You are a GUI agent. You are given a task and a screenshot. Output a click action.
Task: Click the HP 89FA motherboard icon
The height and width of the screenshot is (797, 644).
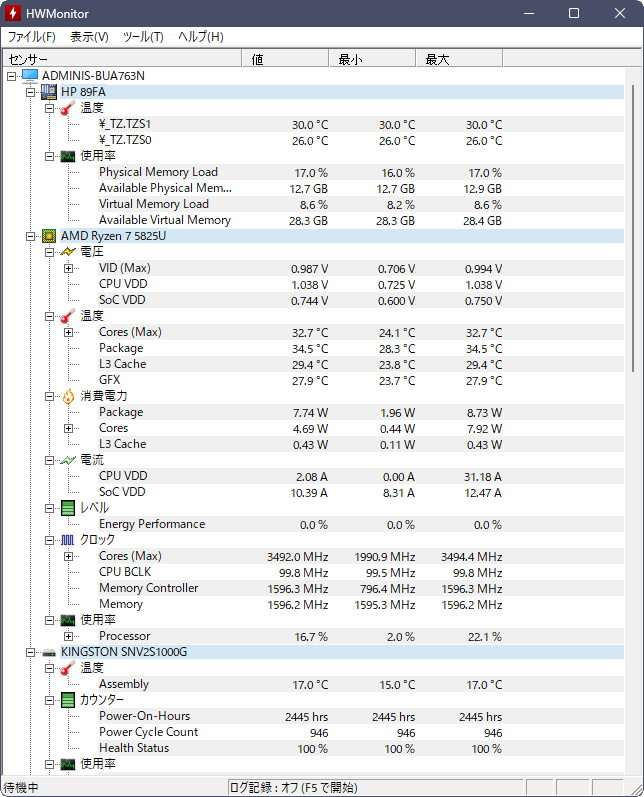49,92
